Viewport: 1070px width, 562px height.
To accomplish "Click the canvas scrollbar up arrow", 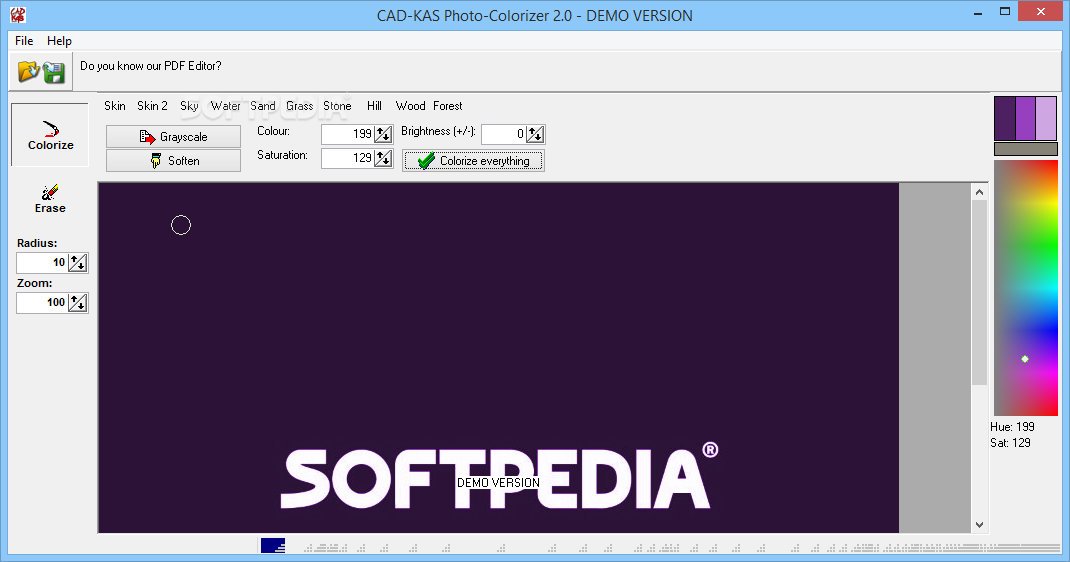I will point(979,192).
